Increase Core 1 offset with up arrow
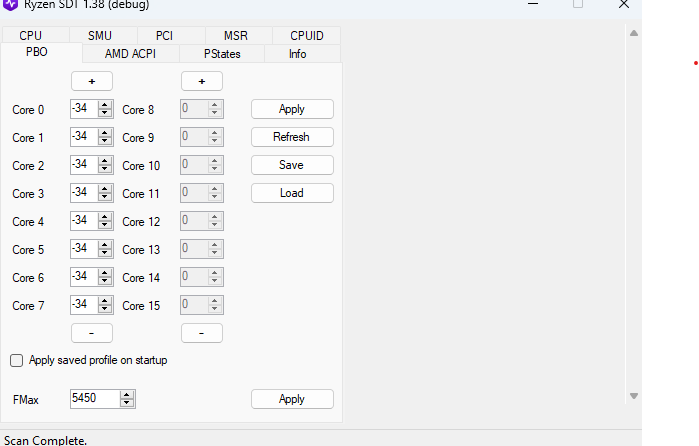The width and height of the screenshot is (699, 446). tap(105, 133)
